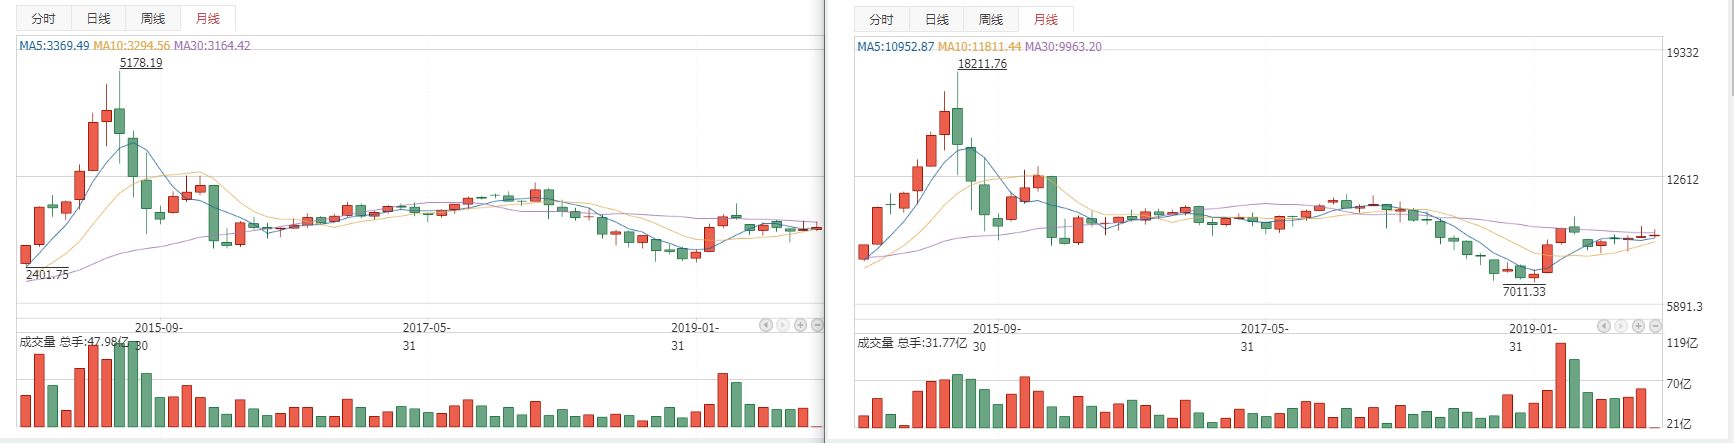Switch left chart to 日线 tab
The height and width of the screenshot is (443, 1734).
click(98, 19)
